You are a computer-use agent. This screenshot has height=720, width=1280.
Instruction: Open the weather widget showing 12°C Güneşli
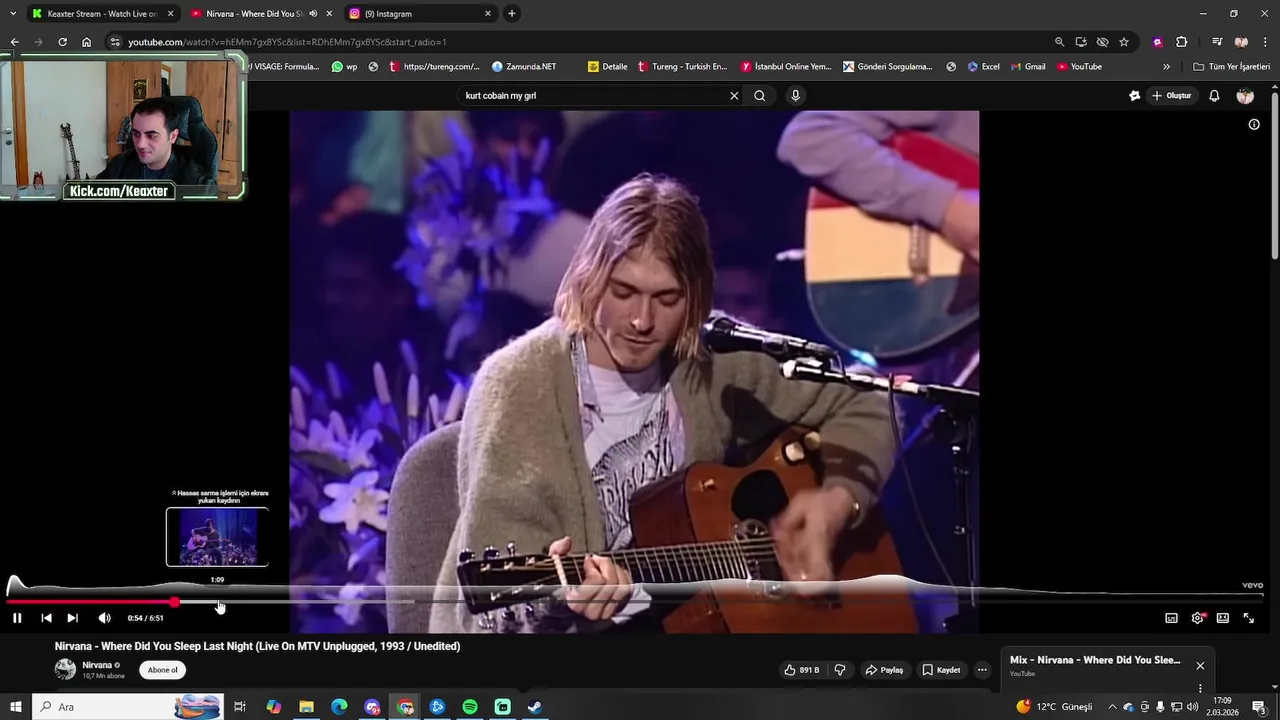coord(1054,707)
